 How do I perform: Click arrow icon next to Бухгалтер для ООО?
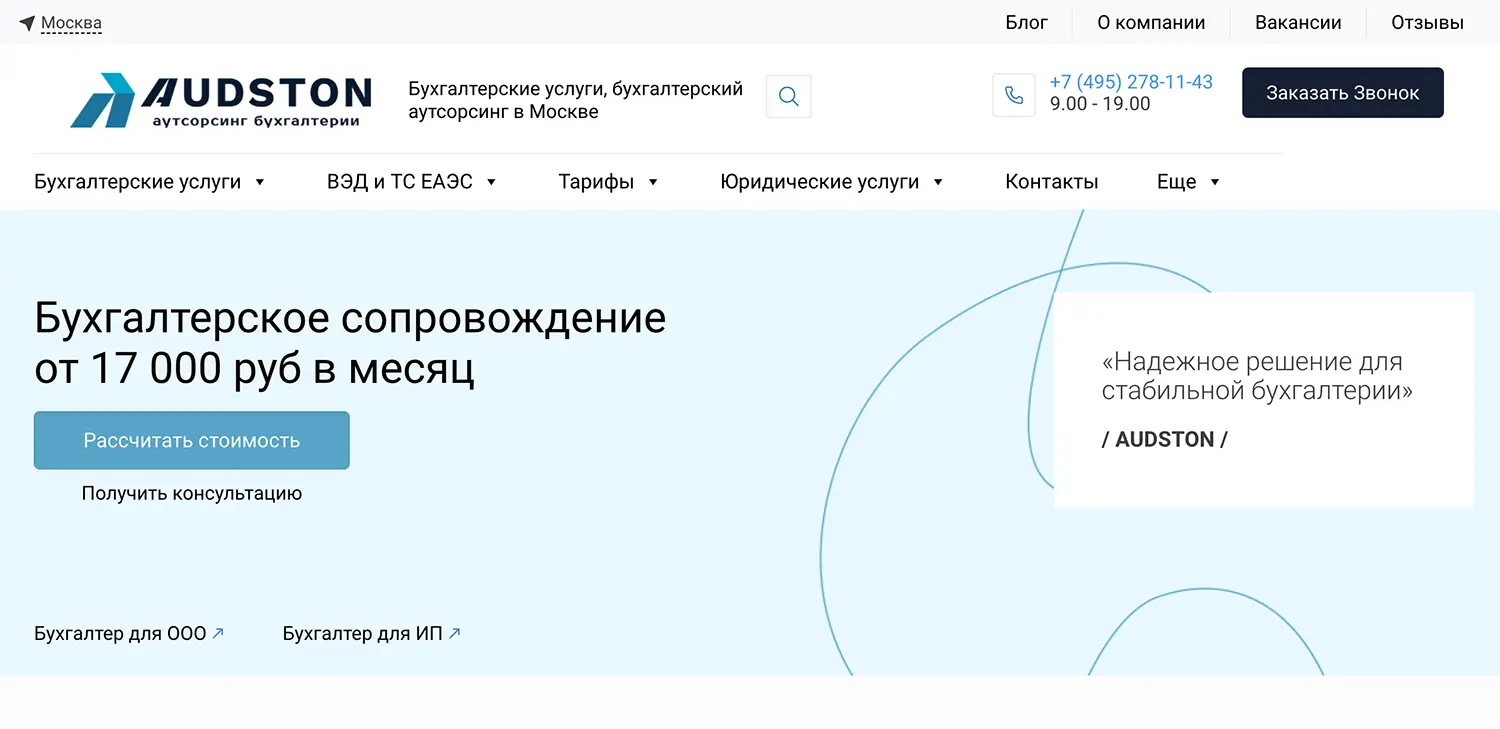coord(218,633)
